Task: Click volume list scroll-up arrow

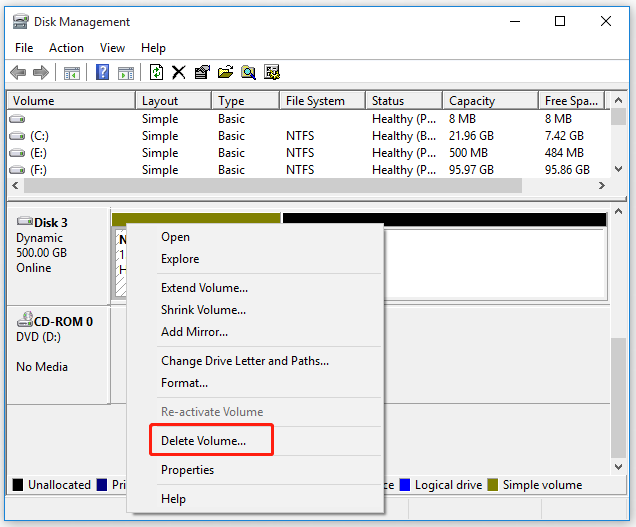Action: pos(618,100)
